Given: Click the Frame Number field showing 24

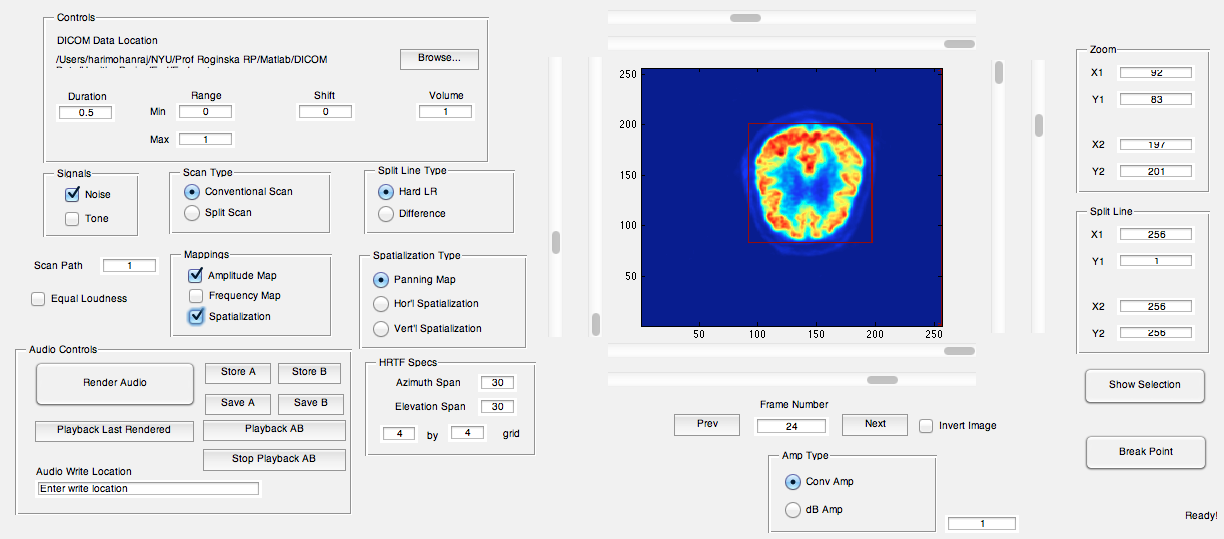Looking at the screenshot, I should [x=791, y=426].
